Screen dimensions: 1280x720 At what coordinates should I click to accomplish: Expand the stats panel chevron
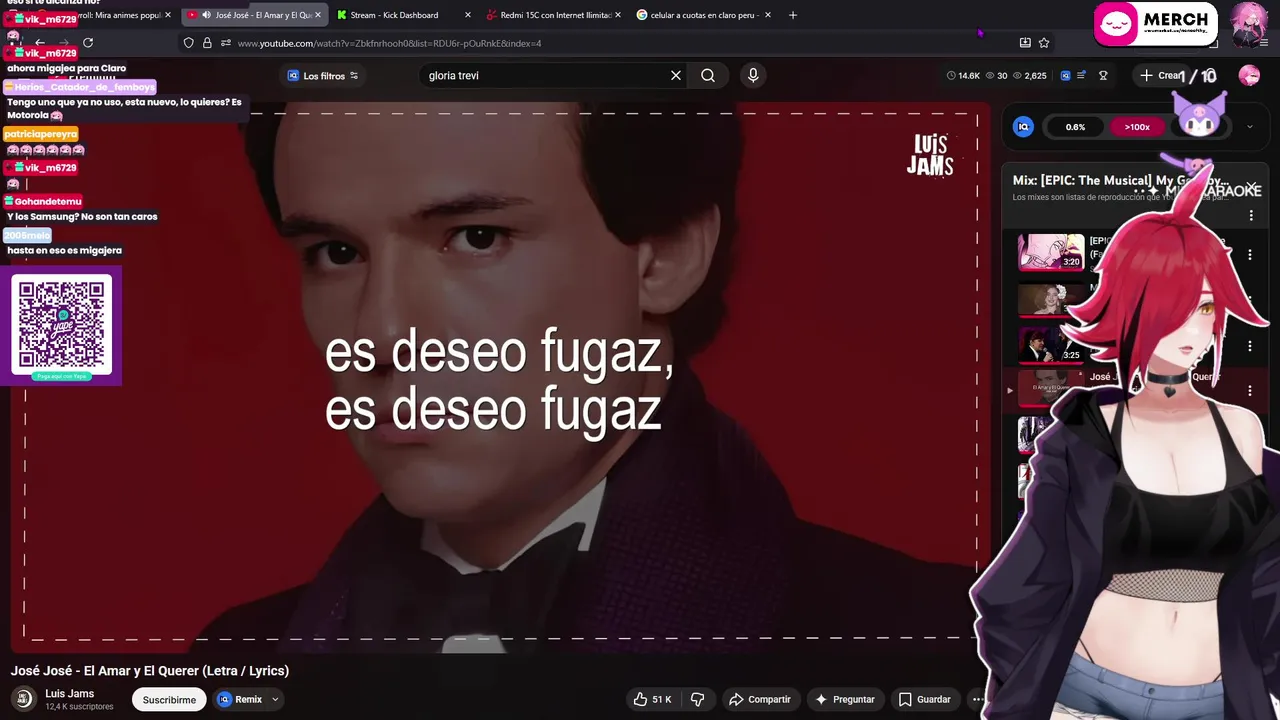point(1250,127)
